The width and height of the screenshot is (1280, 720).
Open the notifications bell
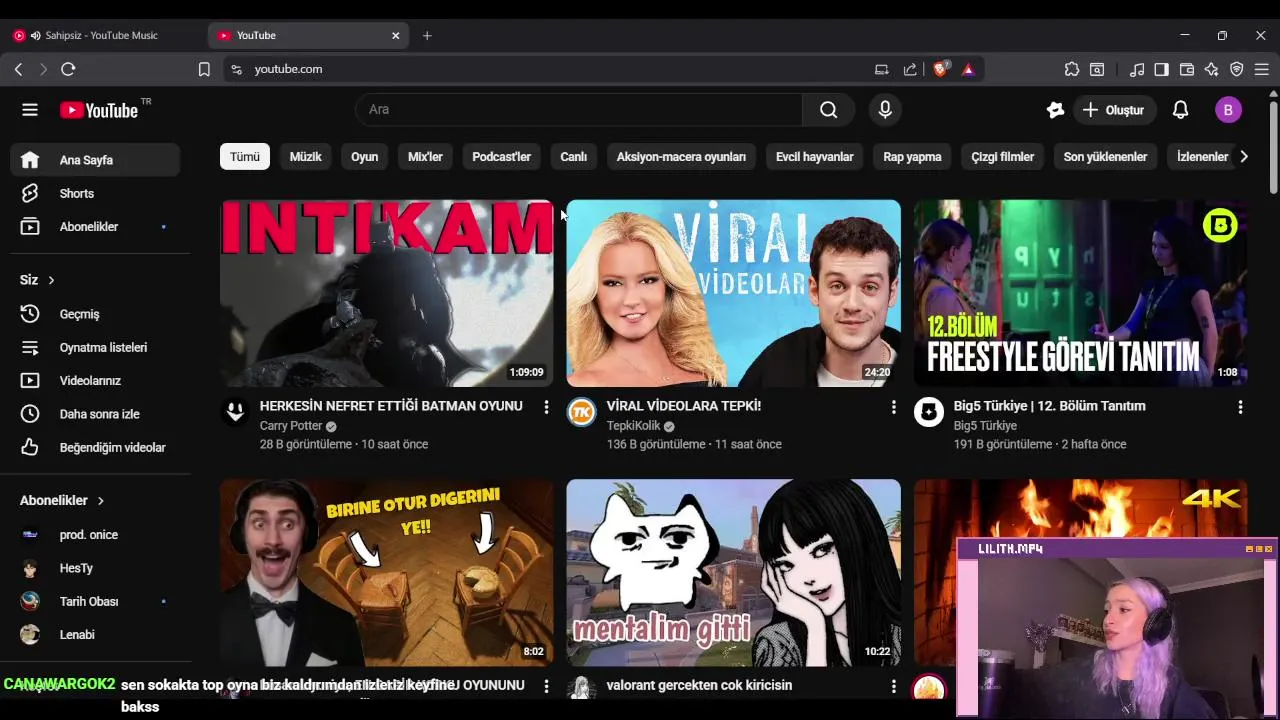pos(1180,110)
